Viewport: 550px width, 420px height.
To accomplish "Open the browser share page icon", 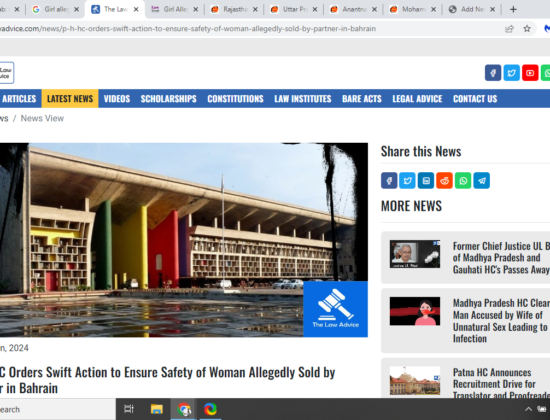I will [x=509, y=29].
